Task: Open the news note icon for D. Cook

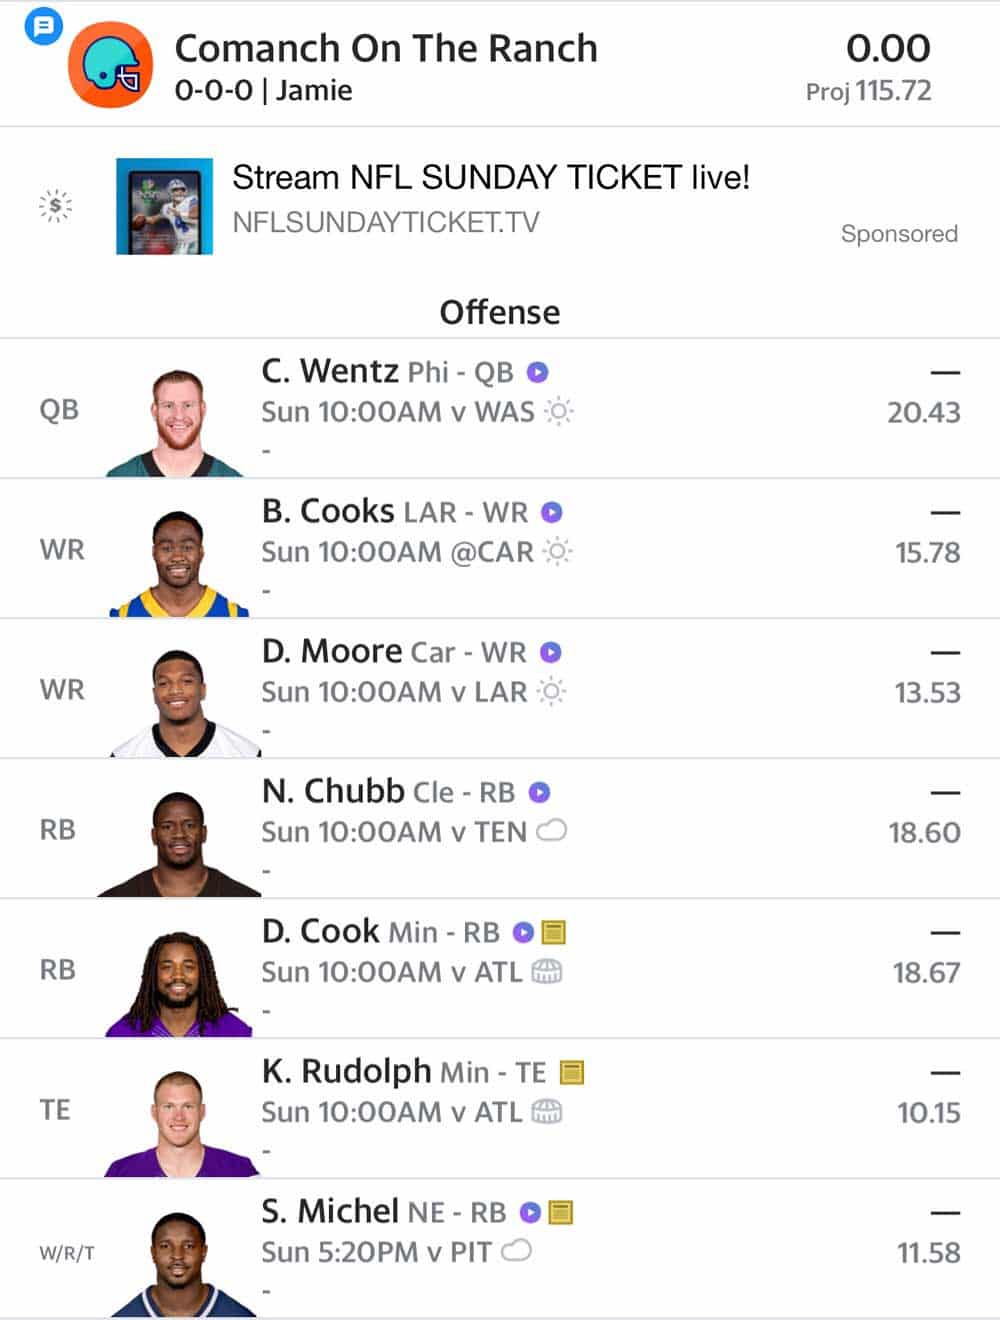Action: click(x=554, y=932)
